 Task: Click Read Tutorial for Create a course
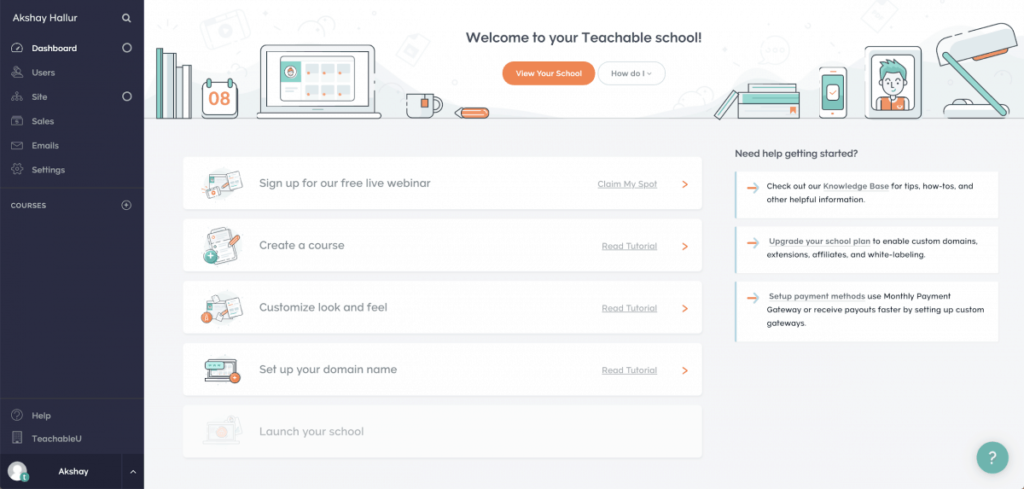point(630,246)
